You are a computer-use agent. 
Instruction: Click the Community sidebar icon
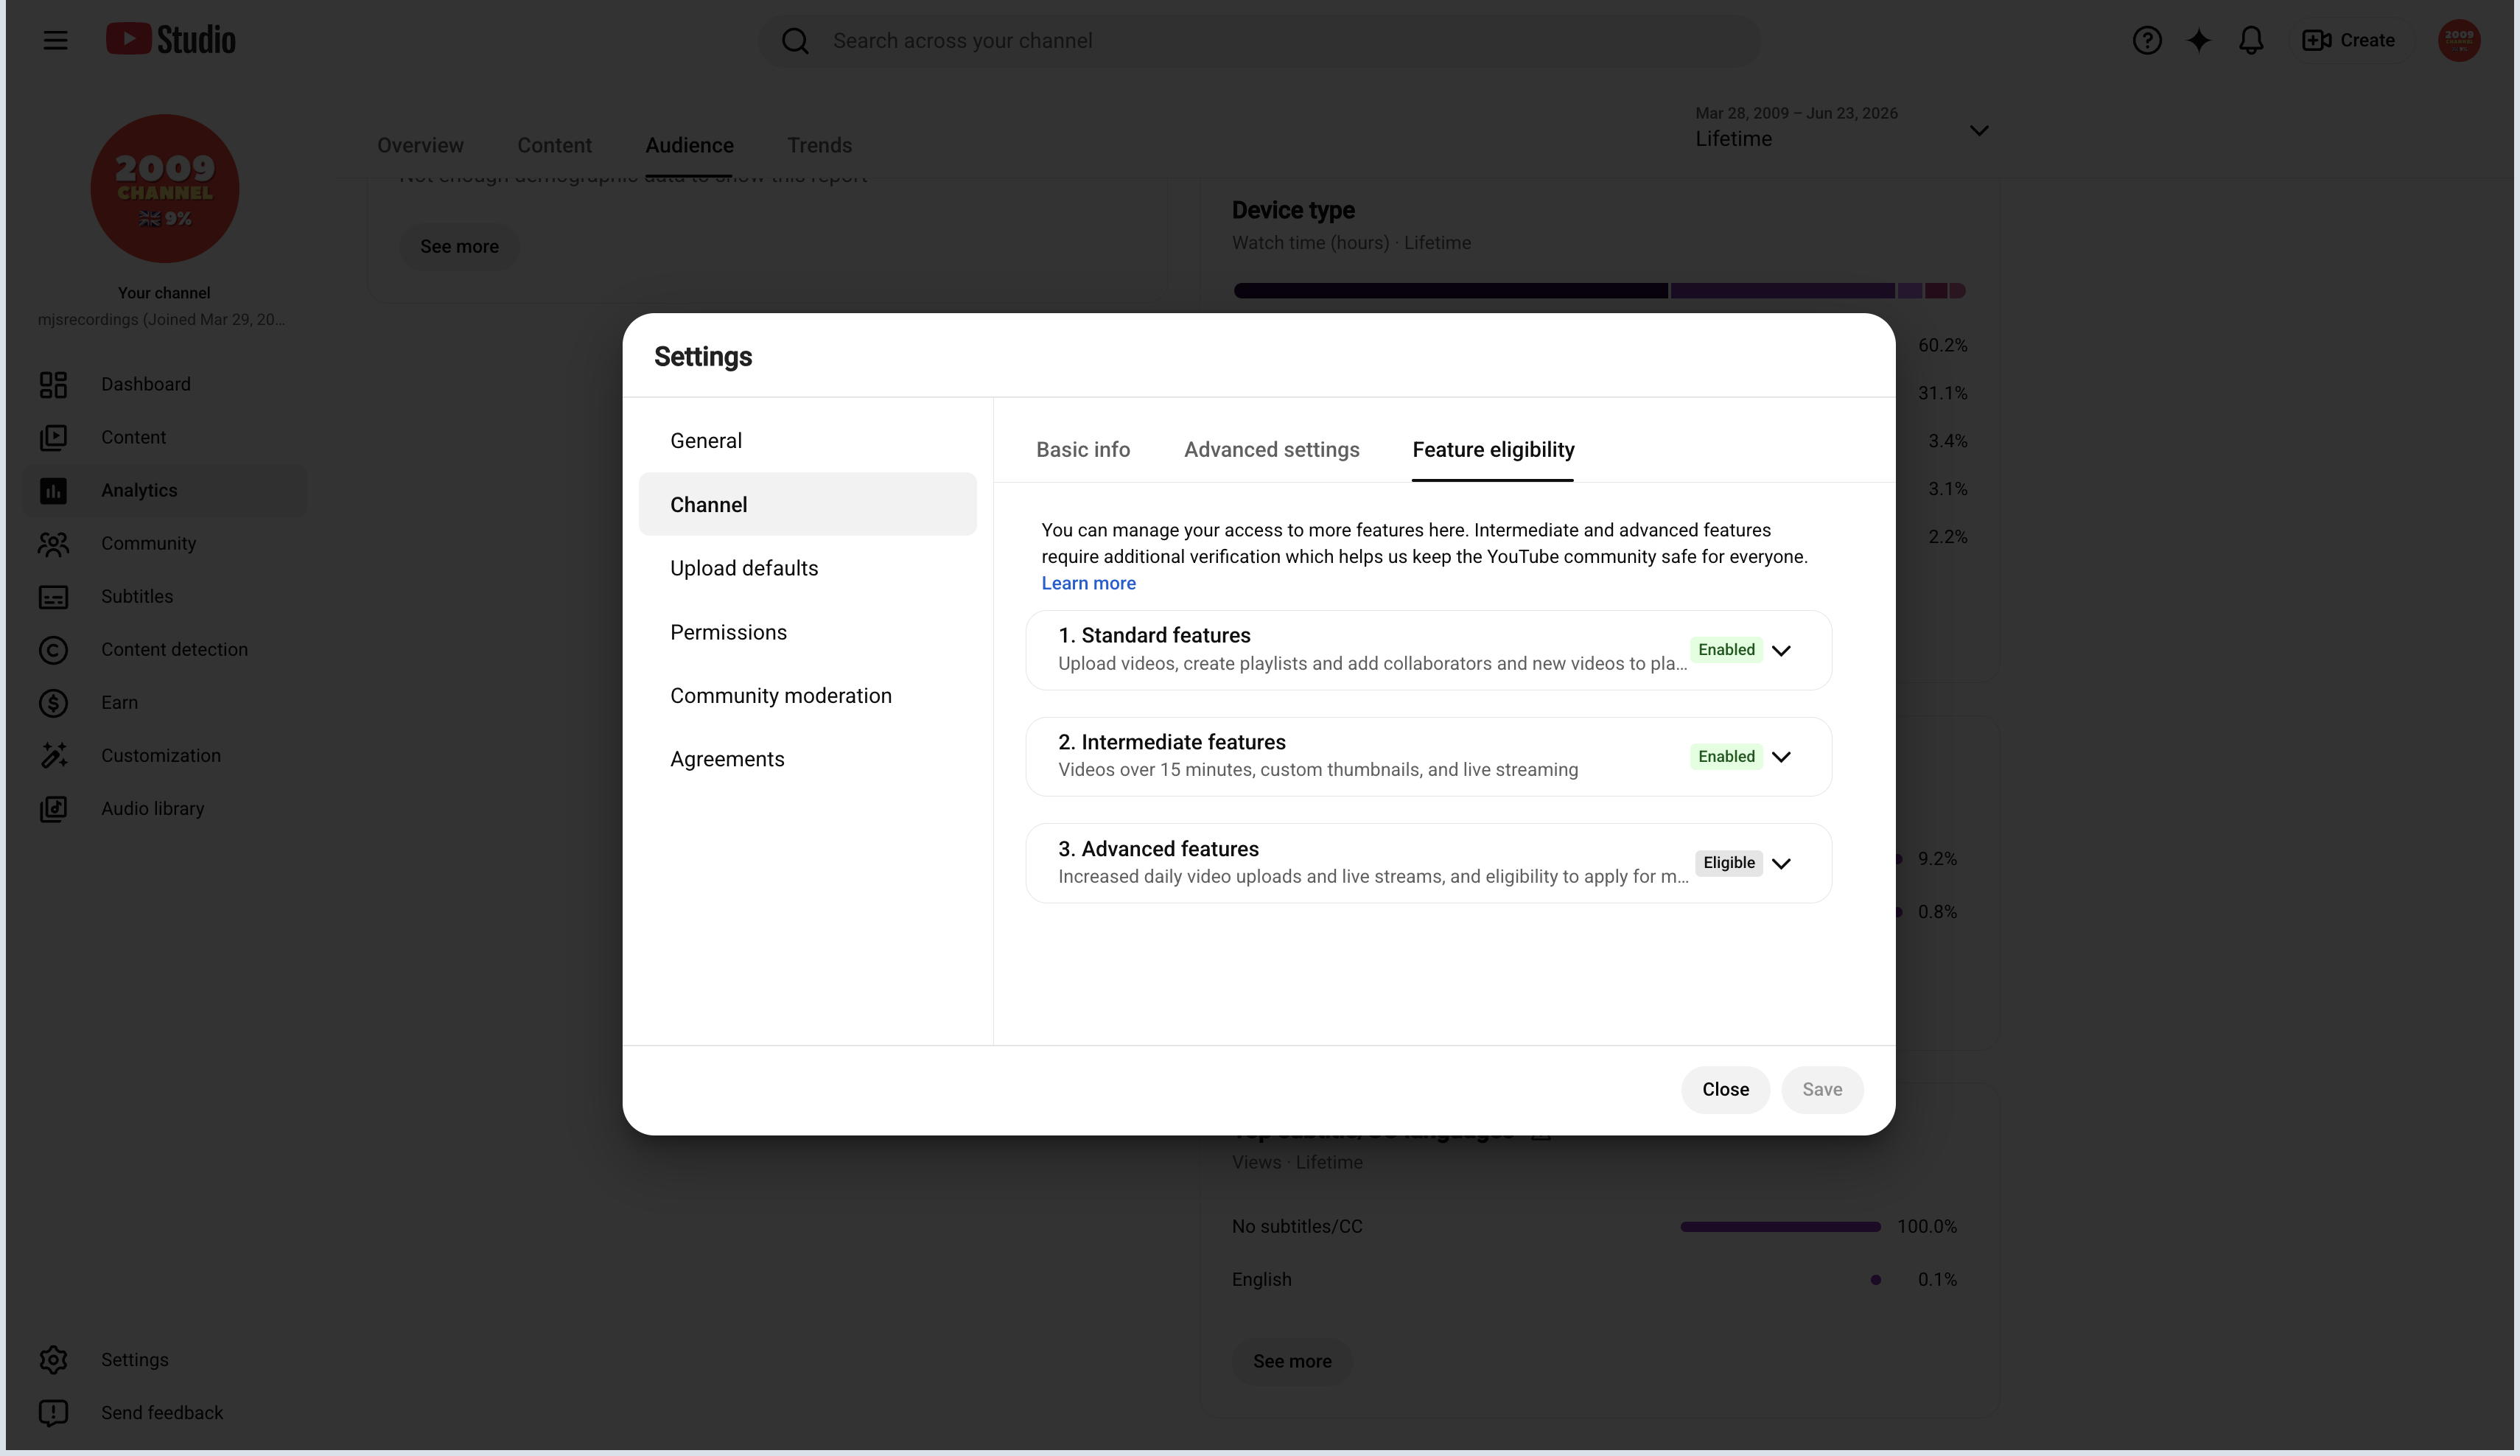tap(53, 544)
